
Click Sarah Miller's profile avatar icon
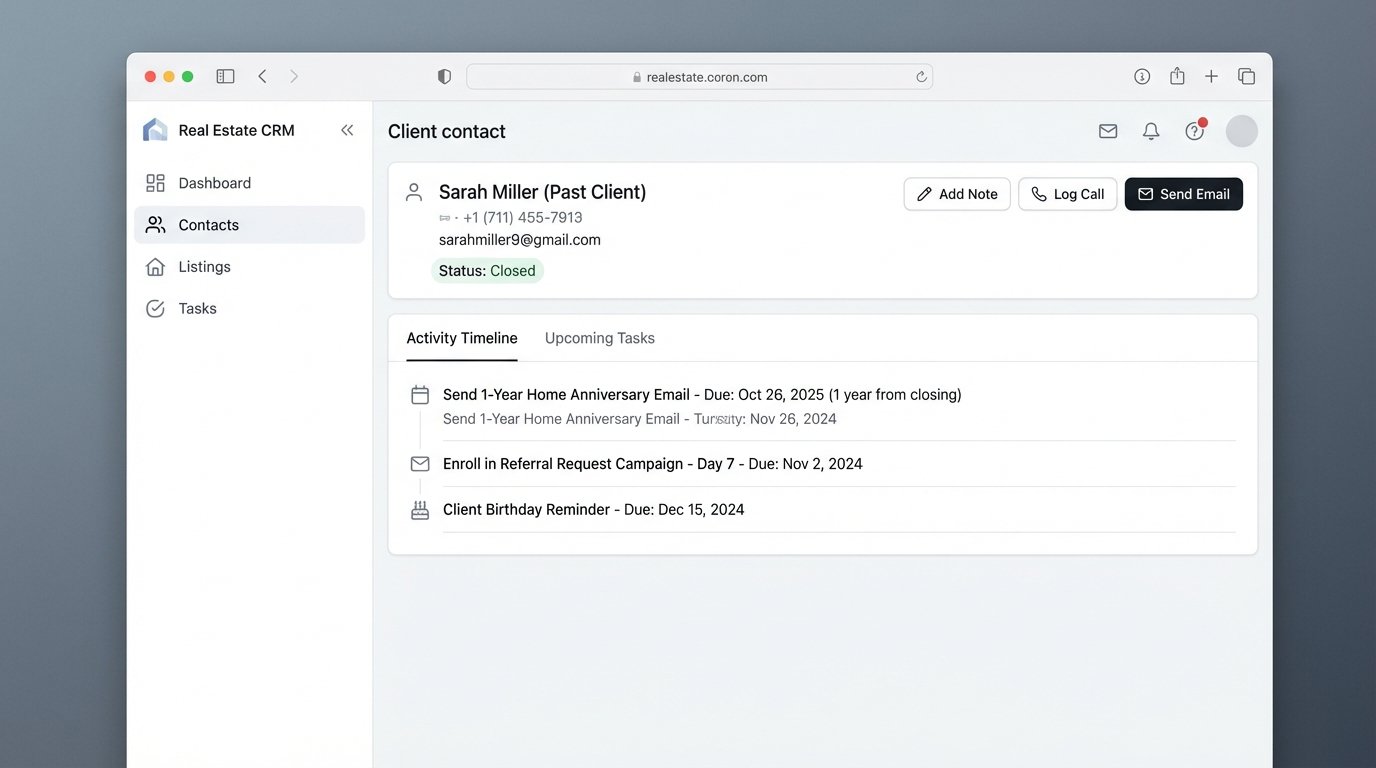tap(414, 192)
